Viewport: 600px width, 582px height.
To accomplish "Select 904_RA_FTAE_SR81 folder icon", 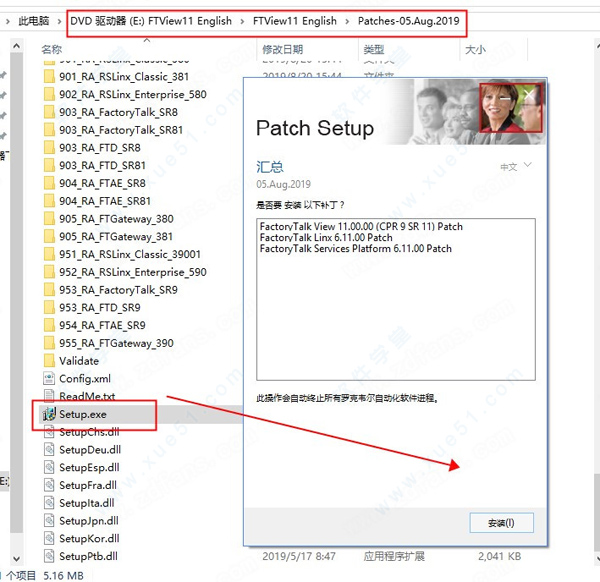I will point(49,201).
